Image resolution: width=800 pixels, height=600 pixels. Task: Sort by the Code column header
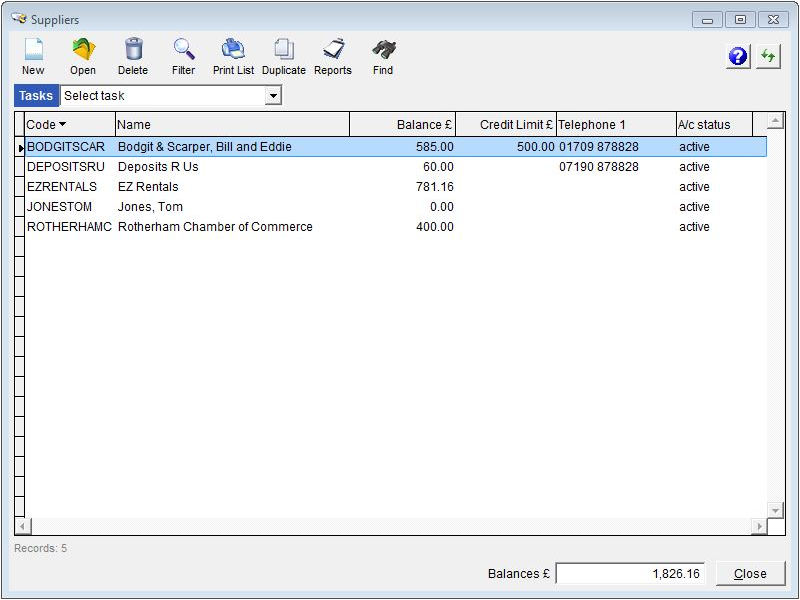pyautogui.click(x=70, y=124)
